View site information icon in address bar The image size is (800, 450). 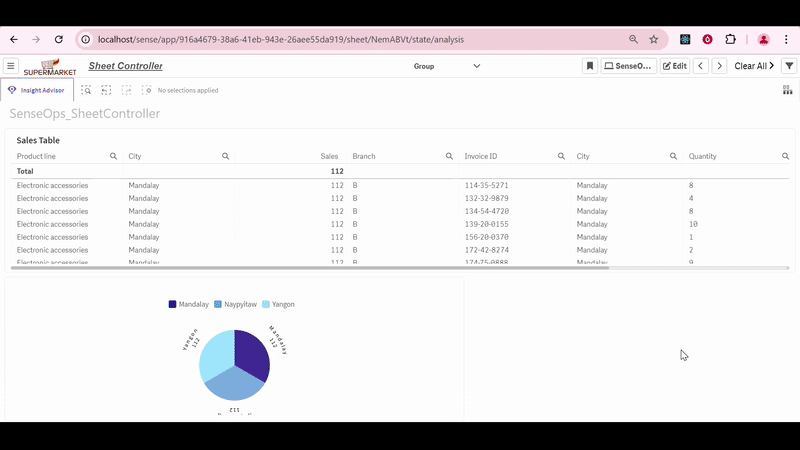click(86, 39)
